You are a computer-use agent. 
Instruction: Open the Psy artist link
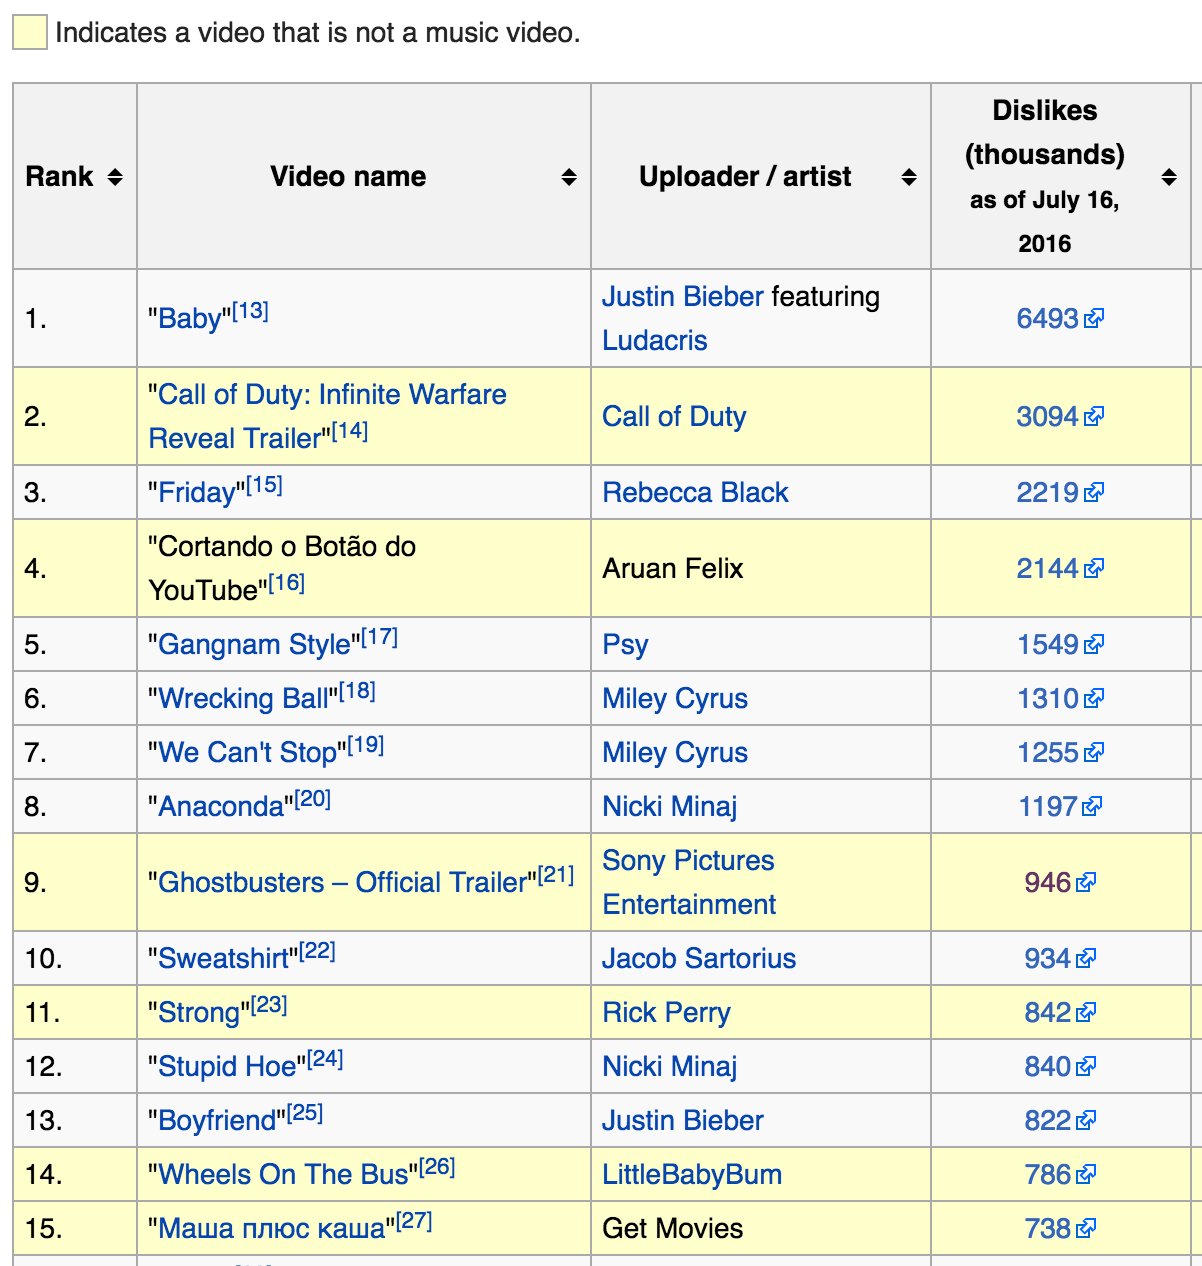tap(625, 645)
